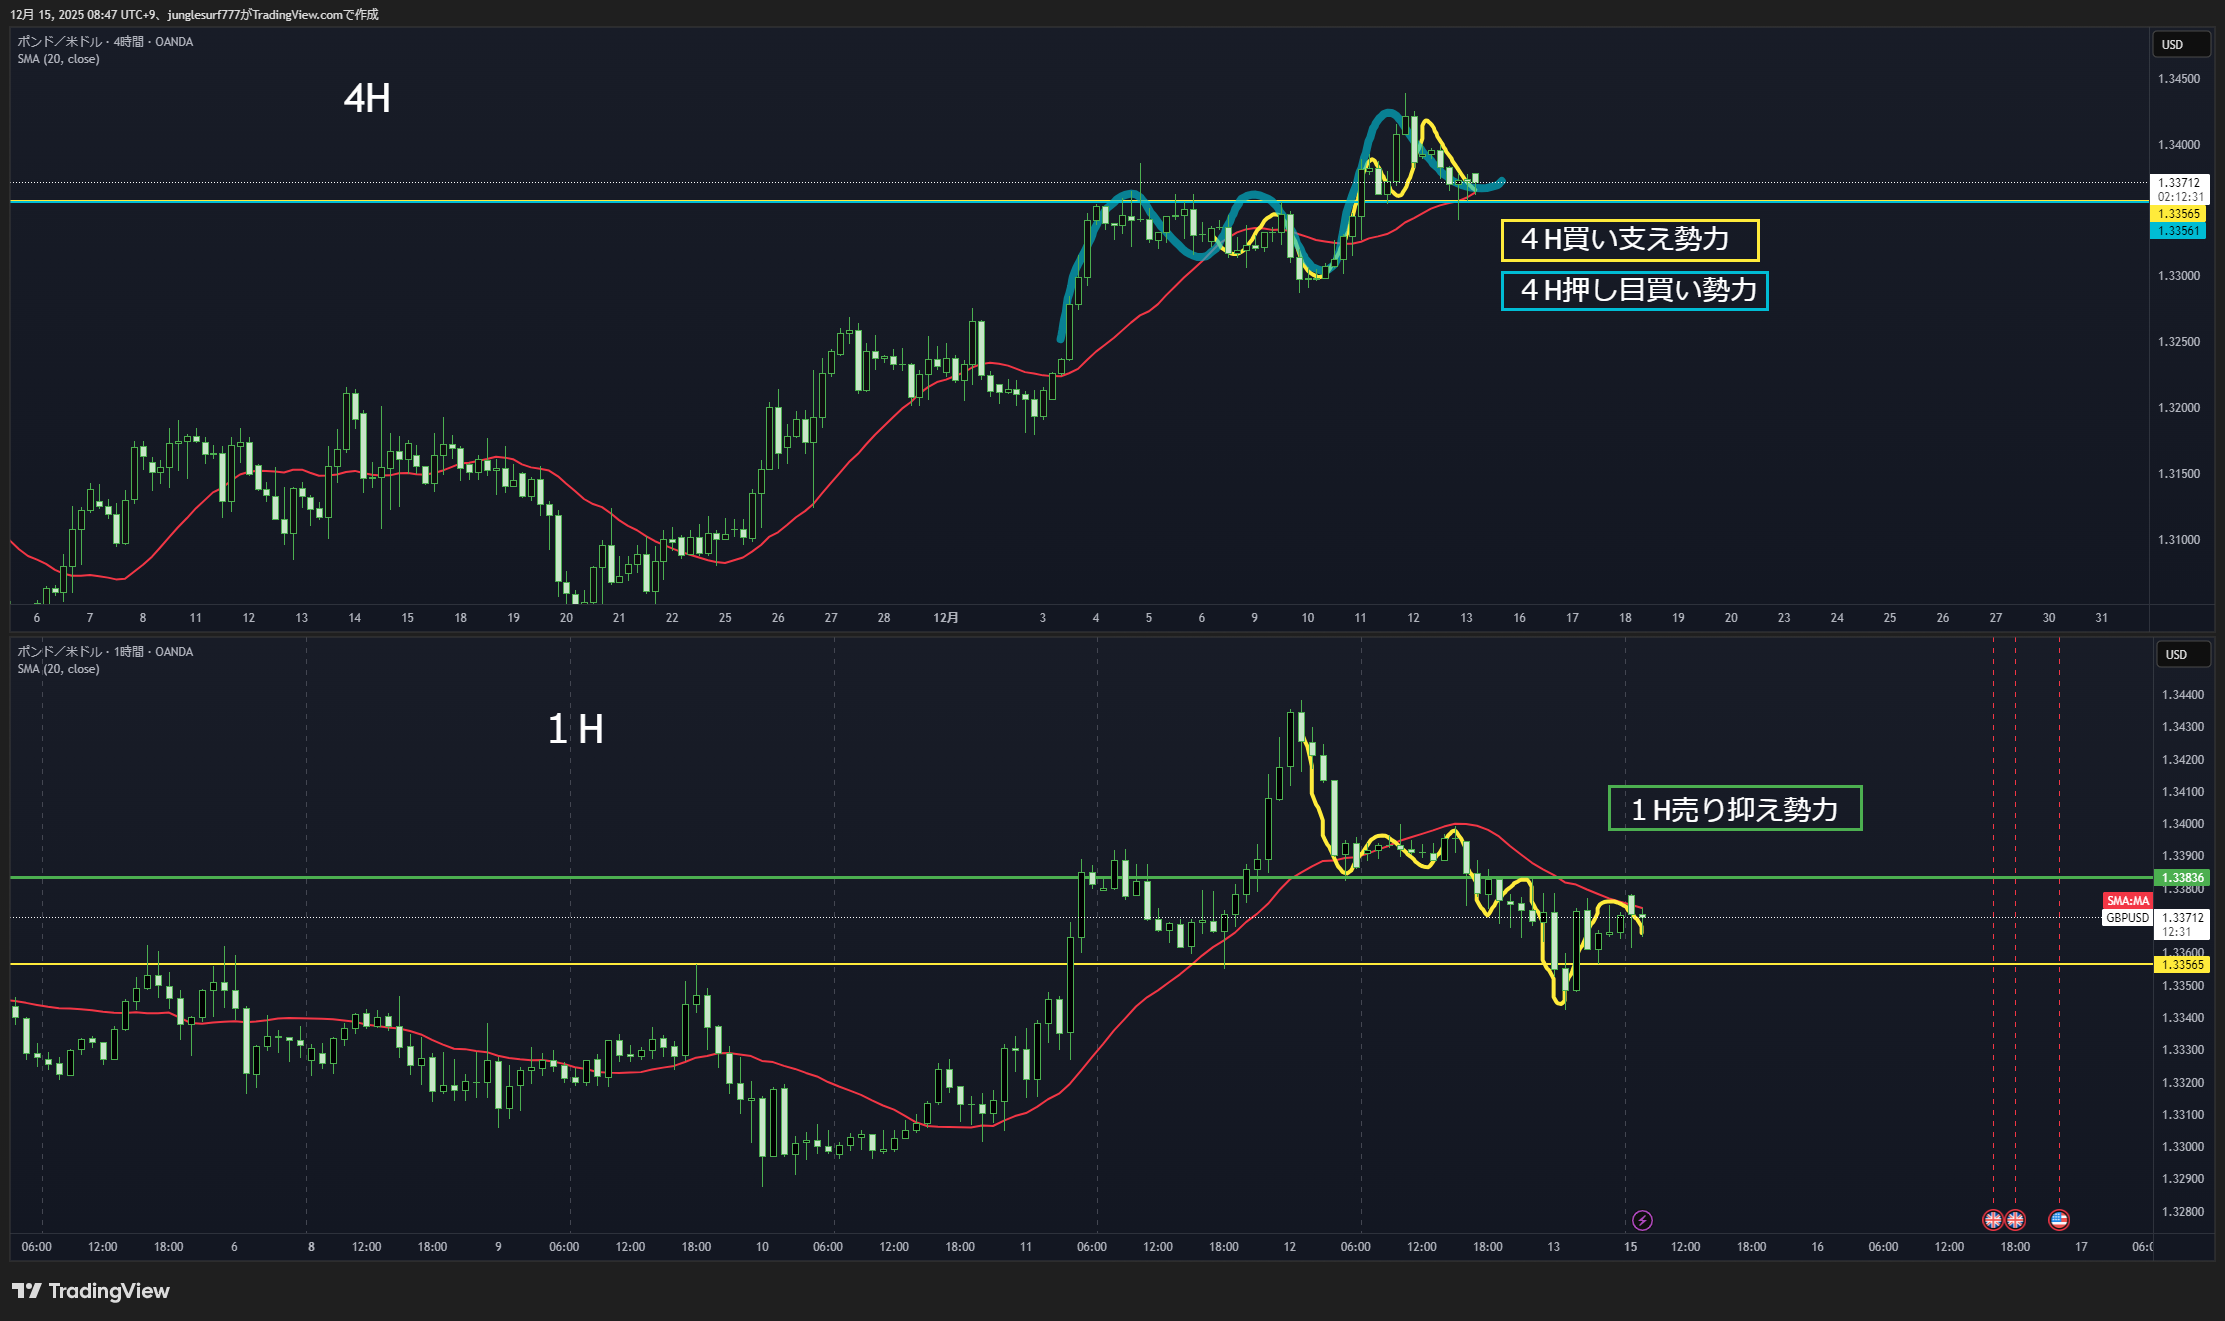Select the yellow 4H買い支え勢力 text box
This screenshot has height=1321, width=2225.
click(x=1629, y=240)
